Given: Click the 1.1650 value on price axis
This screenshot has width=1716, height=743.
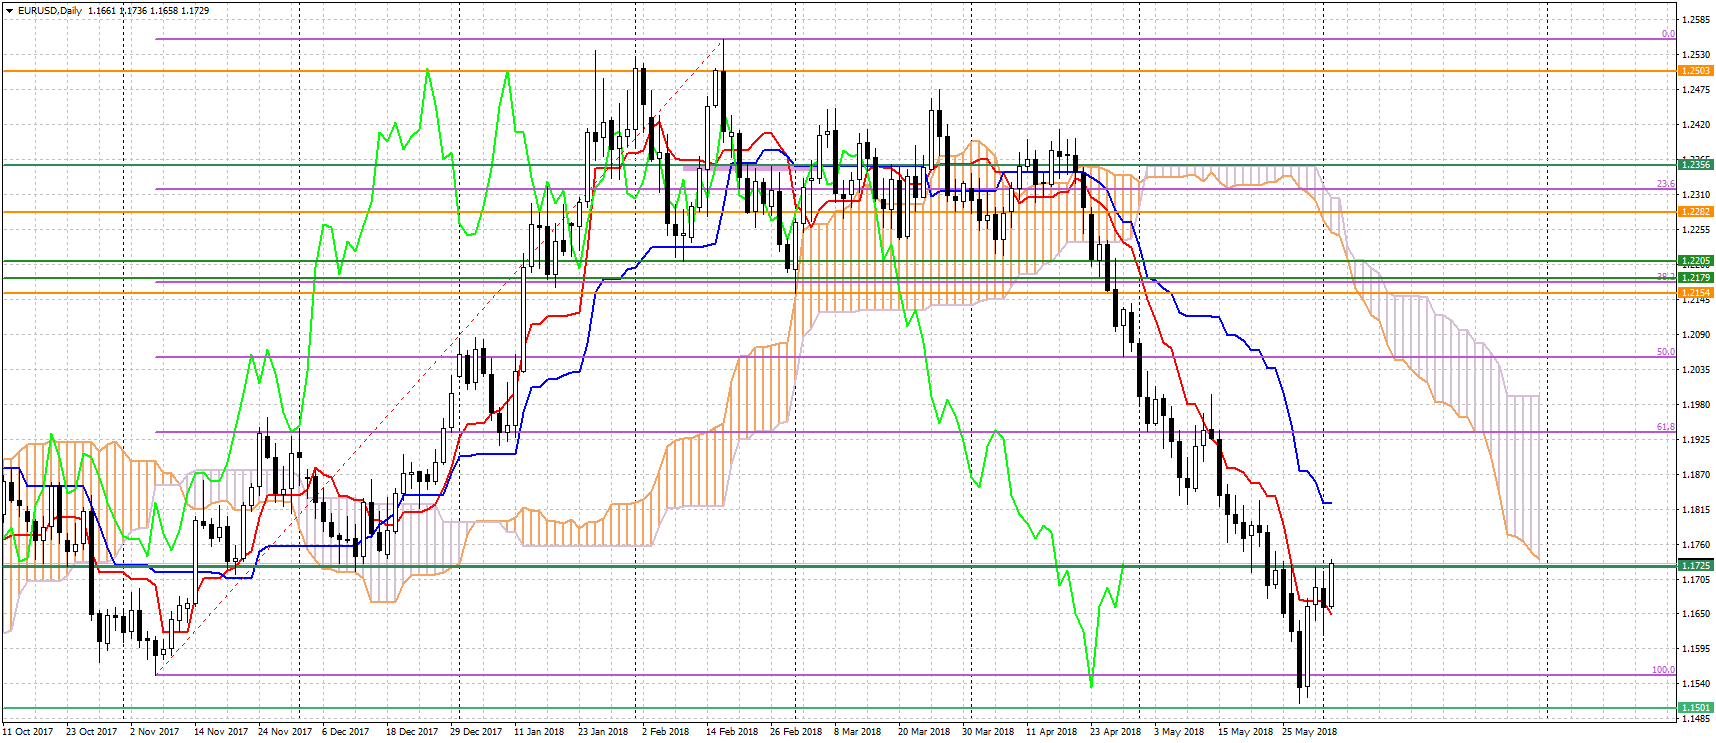Looking at the screenshot, I should (x=1695, y=614).
